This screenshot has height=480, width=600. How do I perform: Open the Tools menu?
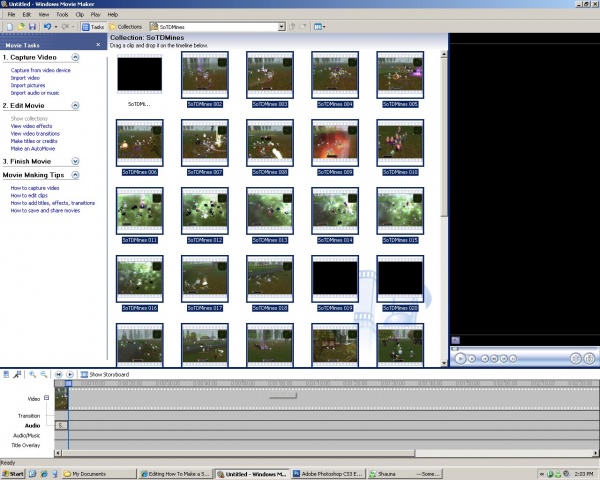coord(62,15)
